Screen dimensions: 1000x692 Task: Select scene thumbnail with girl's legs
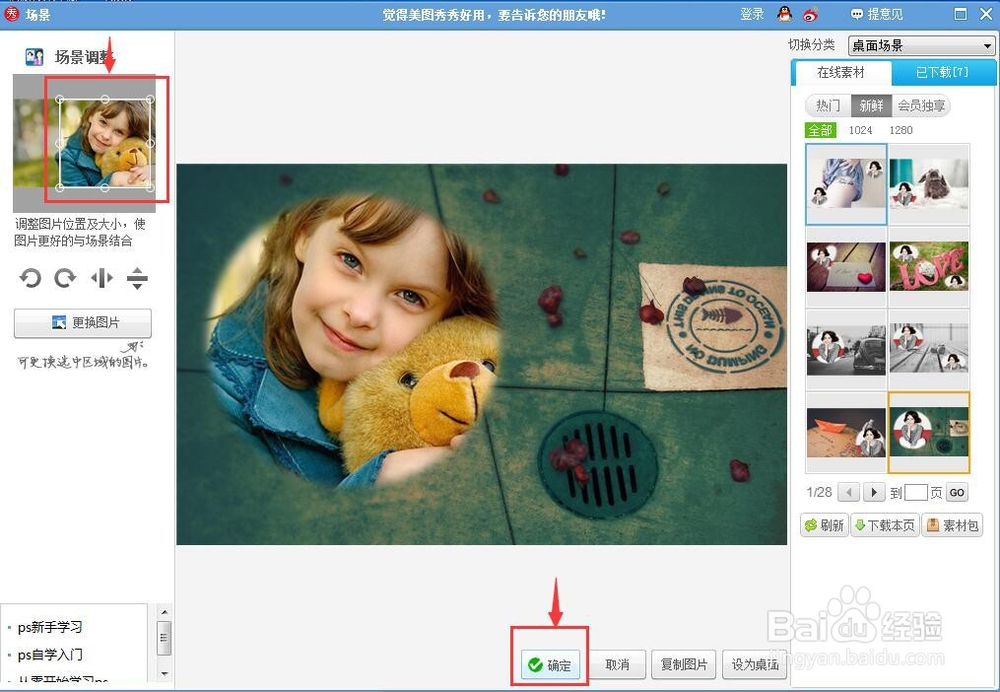pyautogui.click(x=846, y=184)
